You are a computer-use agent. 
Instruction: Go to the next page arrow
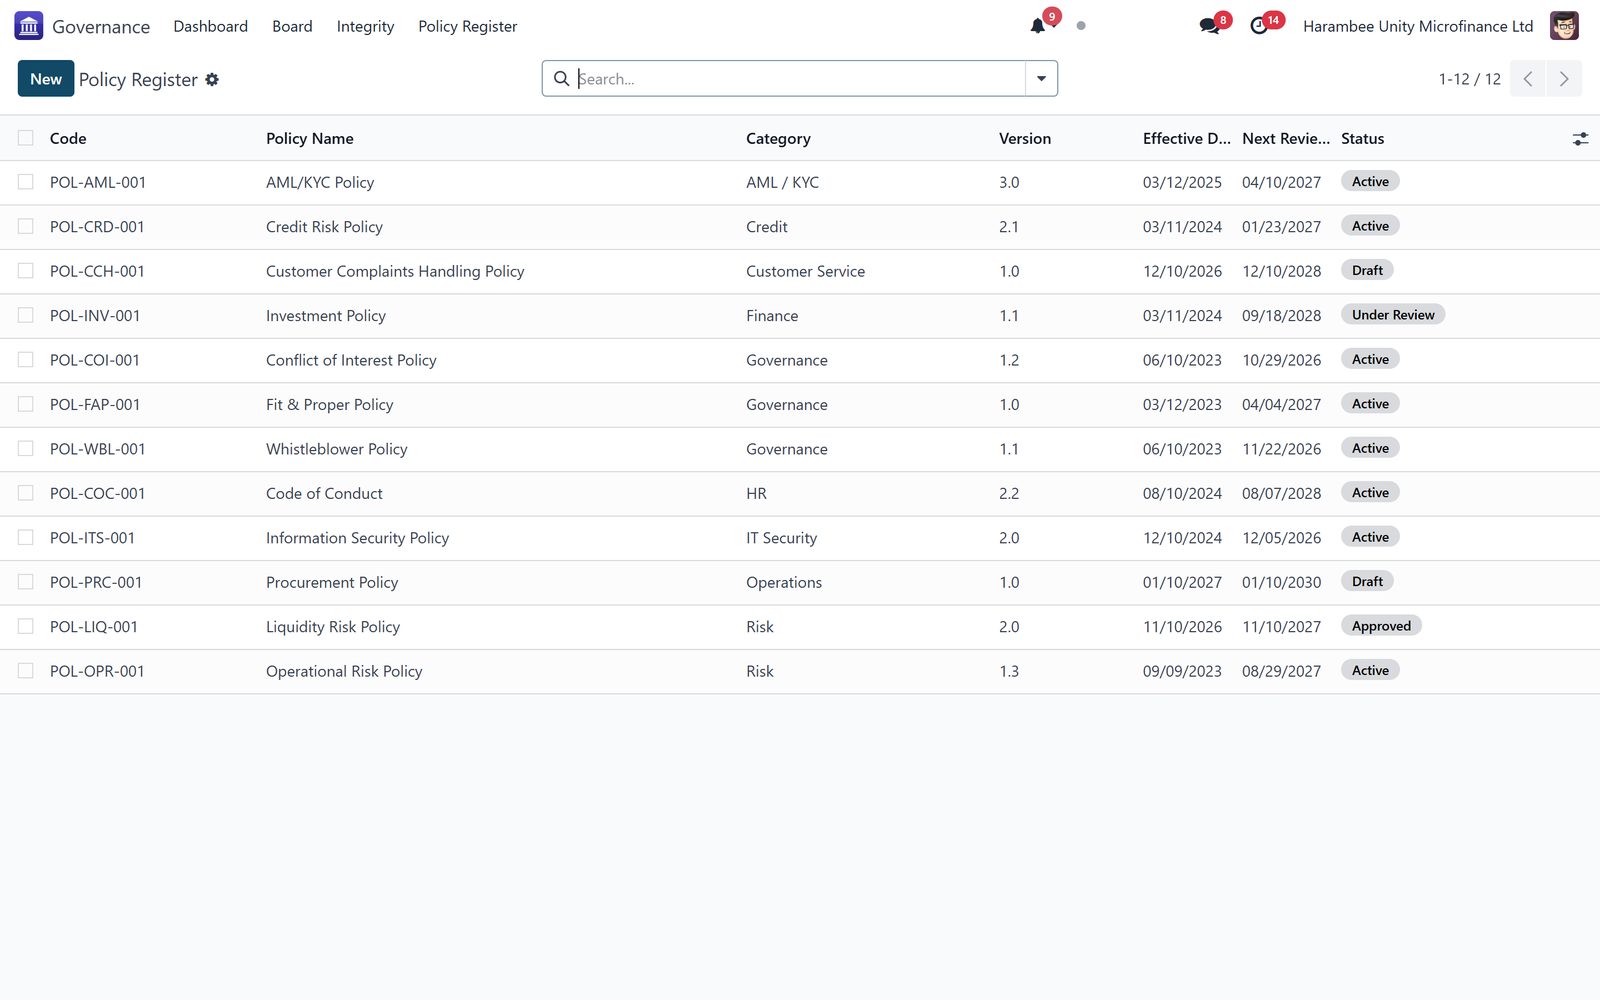[x=1564, y=79]
